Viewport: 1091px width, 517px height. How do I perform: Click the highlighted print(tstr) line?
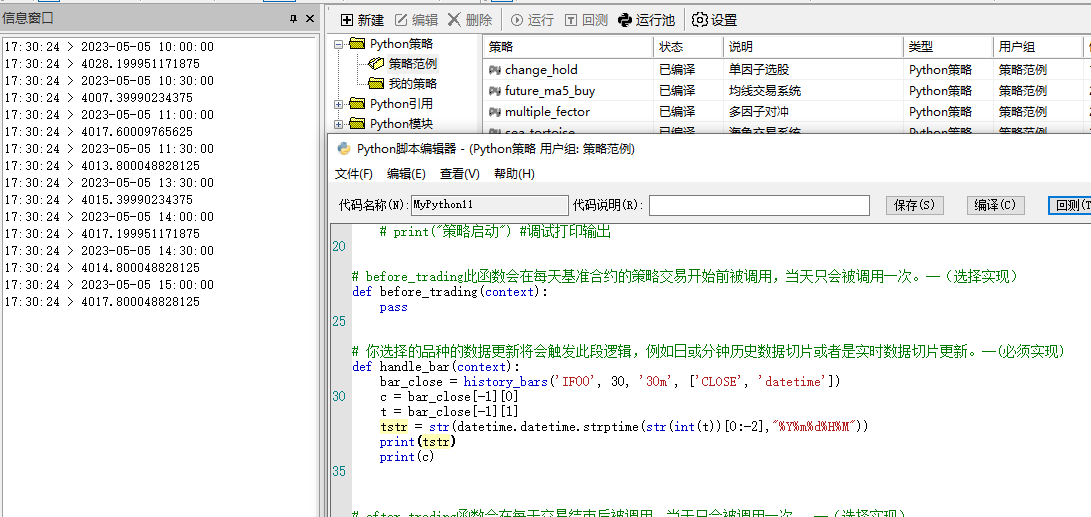pyautogui.click(x=417, y=442)
